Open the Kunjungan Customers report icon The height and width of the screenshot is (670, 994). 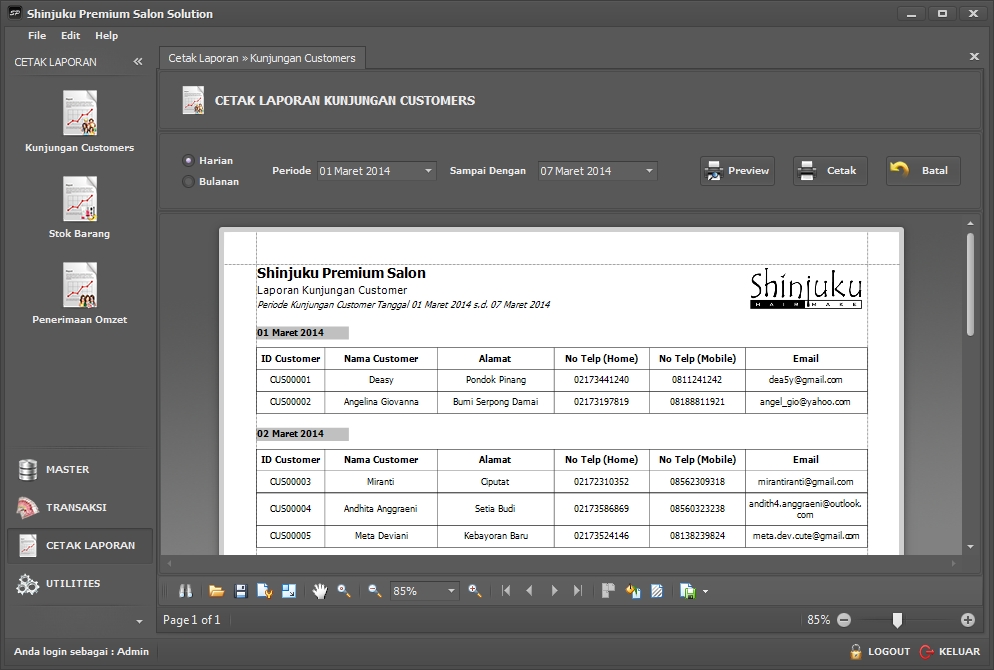click(x=80, y=113)
